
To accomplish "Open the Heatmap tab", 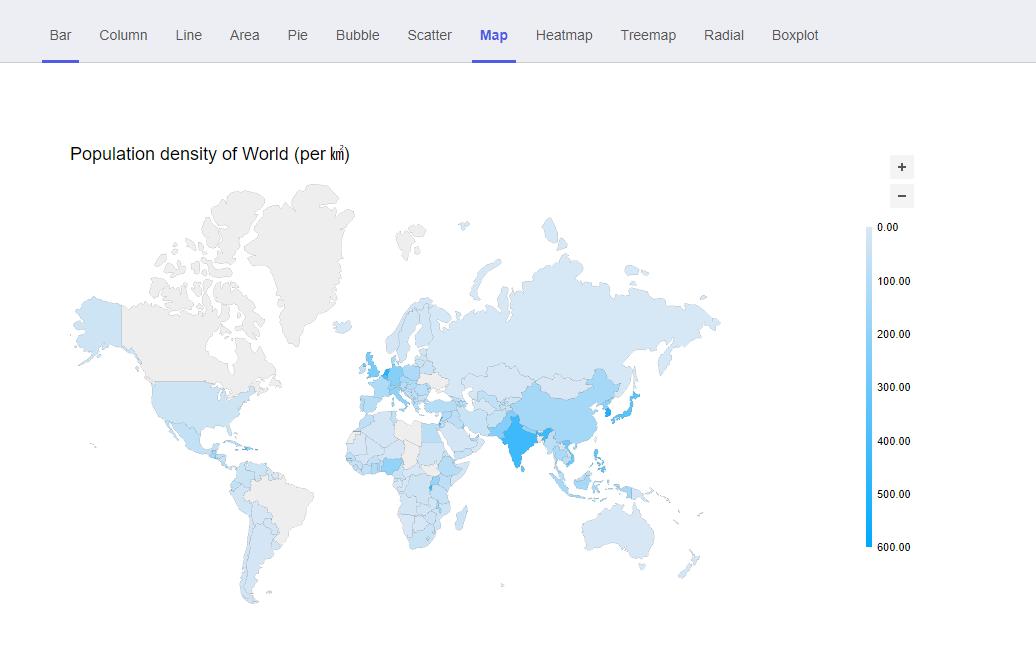I will (x=564, y=35).
